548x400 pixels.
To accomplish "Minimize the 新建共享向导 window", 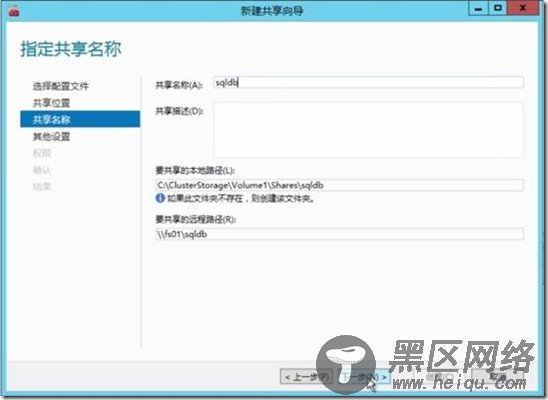I will (478, 8).
